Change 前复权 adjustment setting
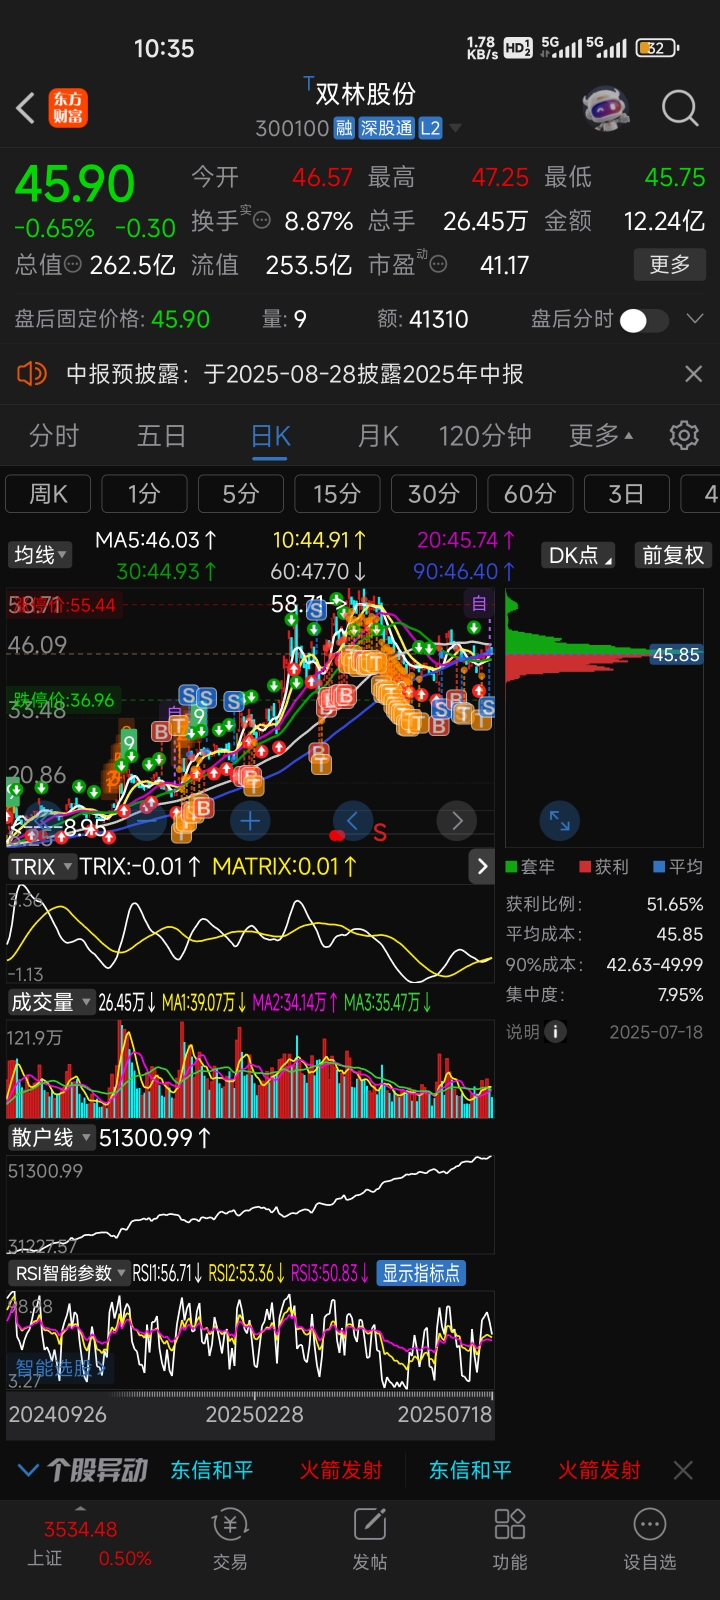Screen dimensions: 720x1600 point(673,555)
